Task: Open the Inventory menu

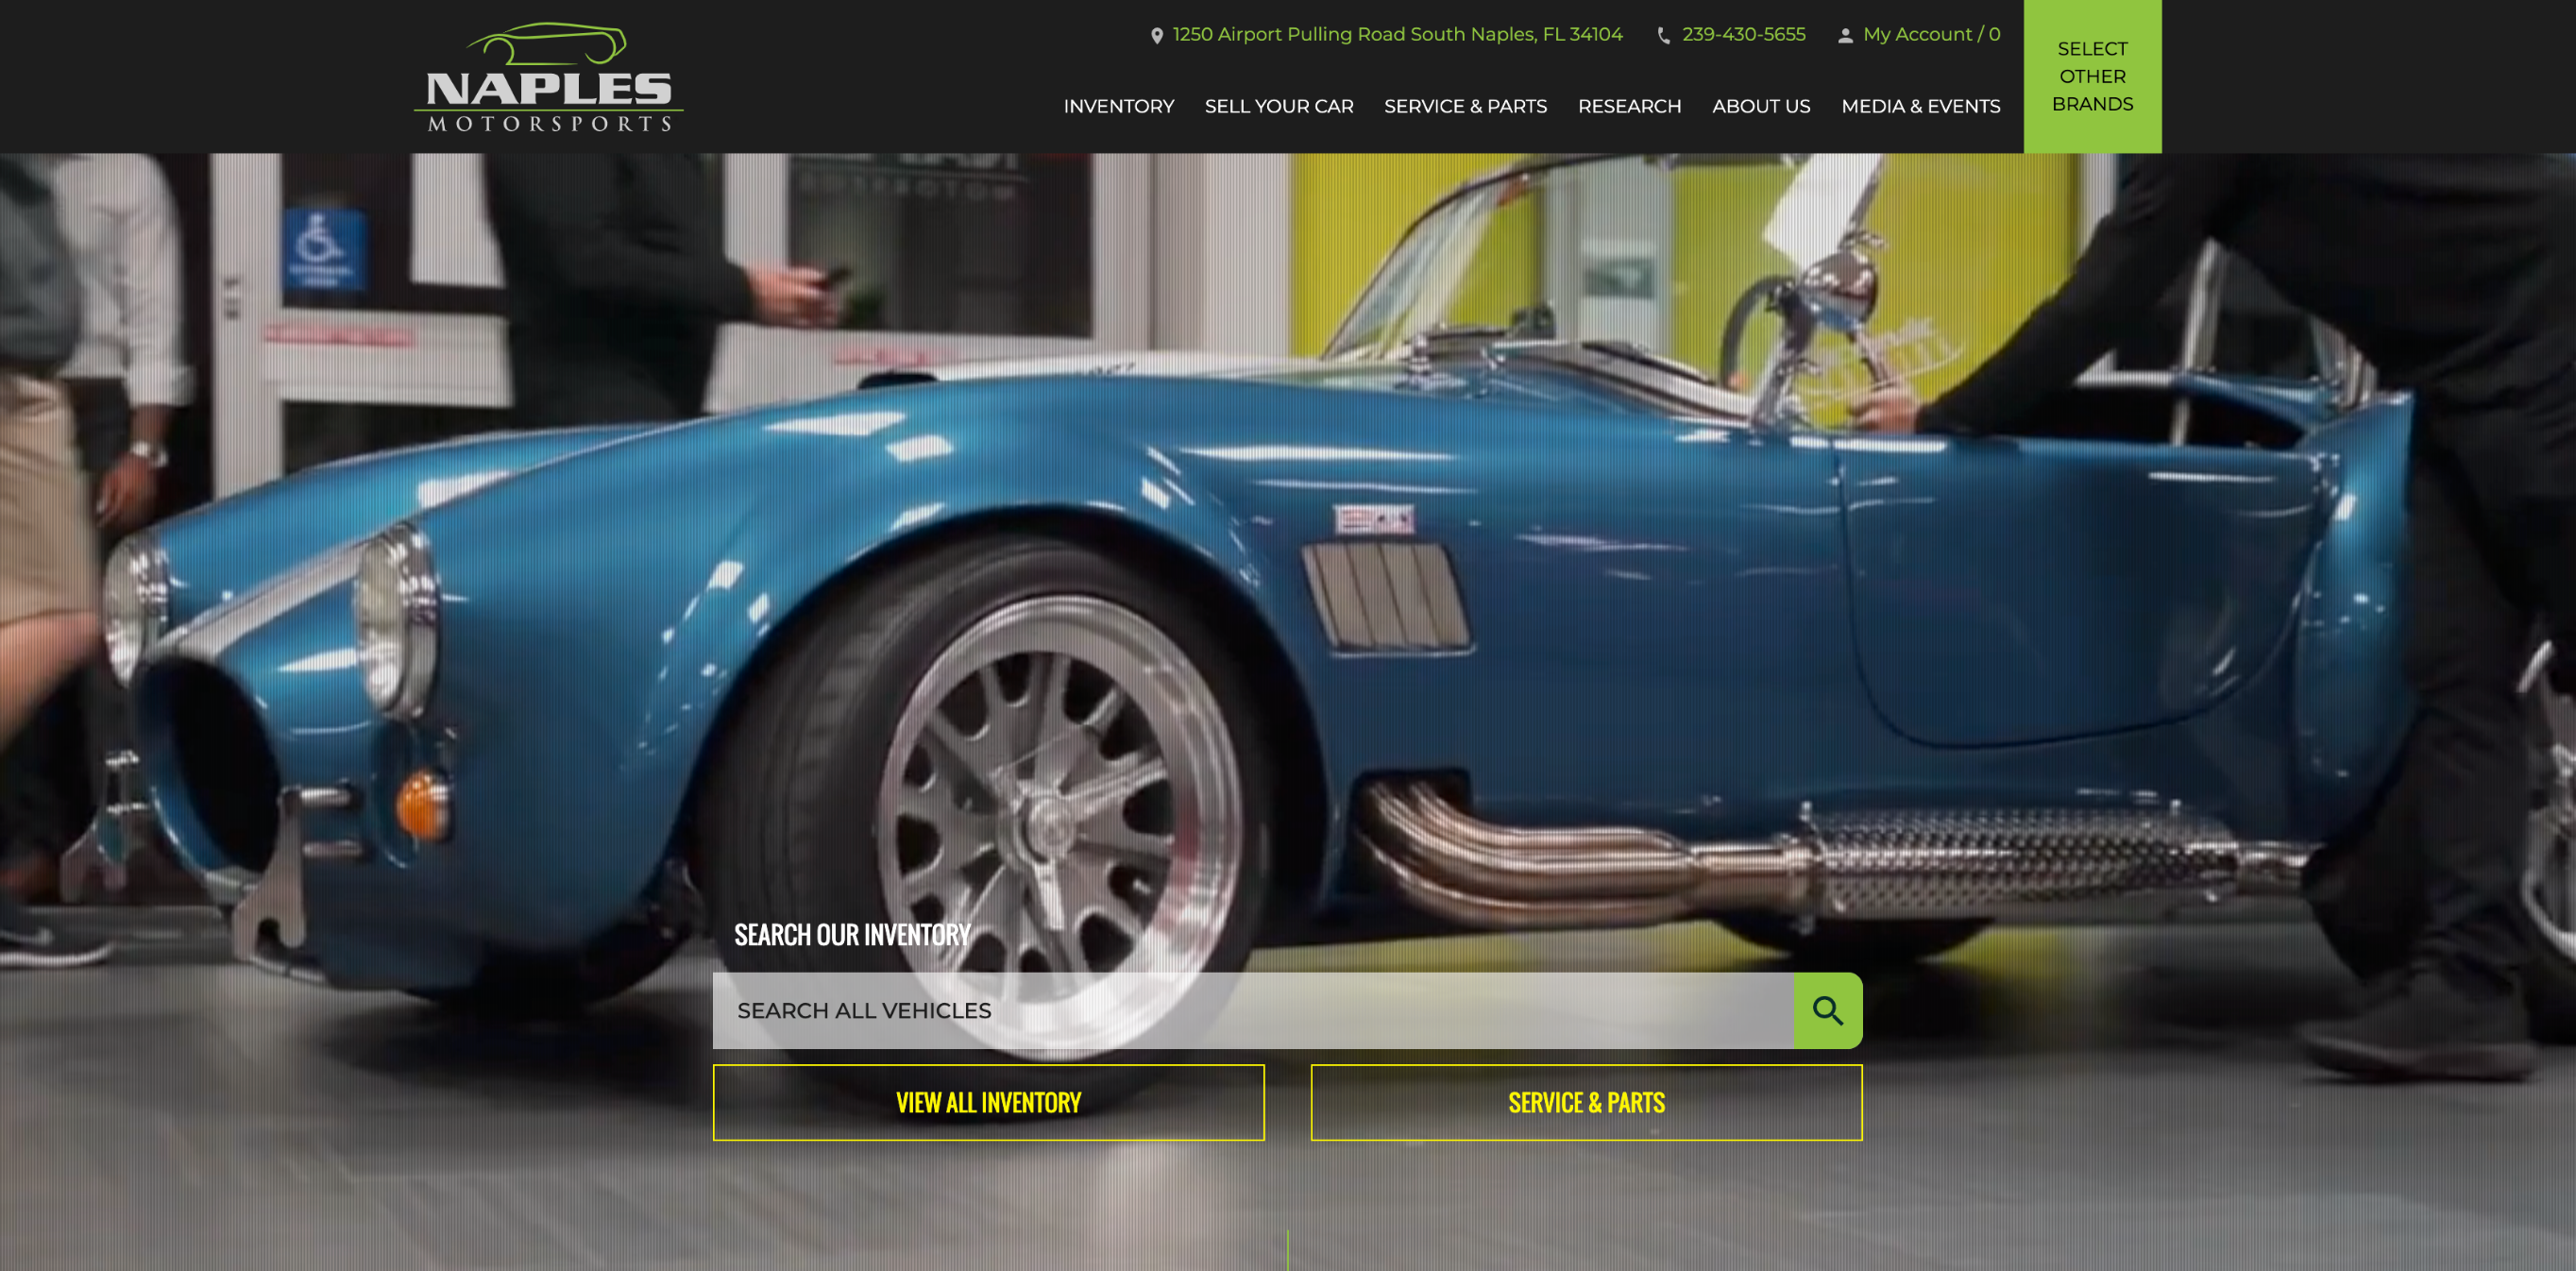Action: [x=1118, y=106]
